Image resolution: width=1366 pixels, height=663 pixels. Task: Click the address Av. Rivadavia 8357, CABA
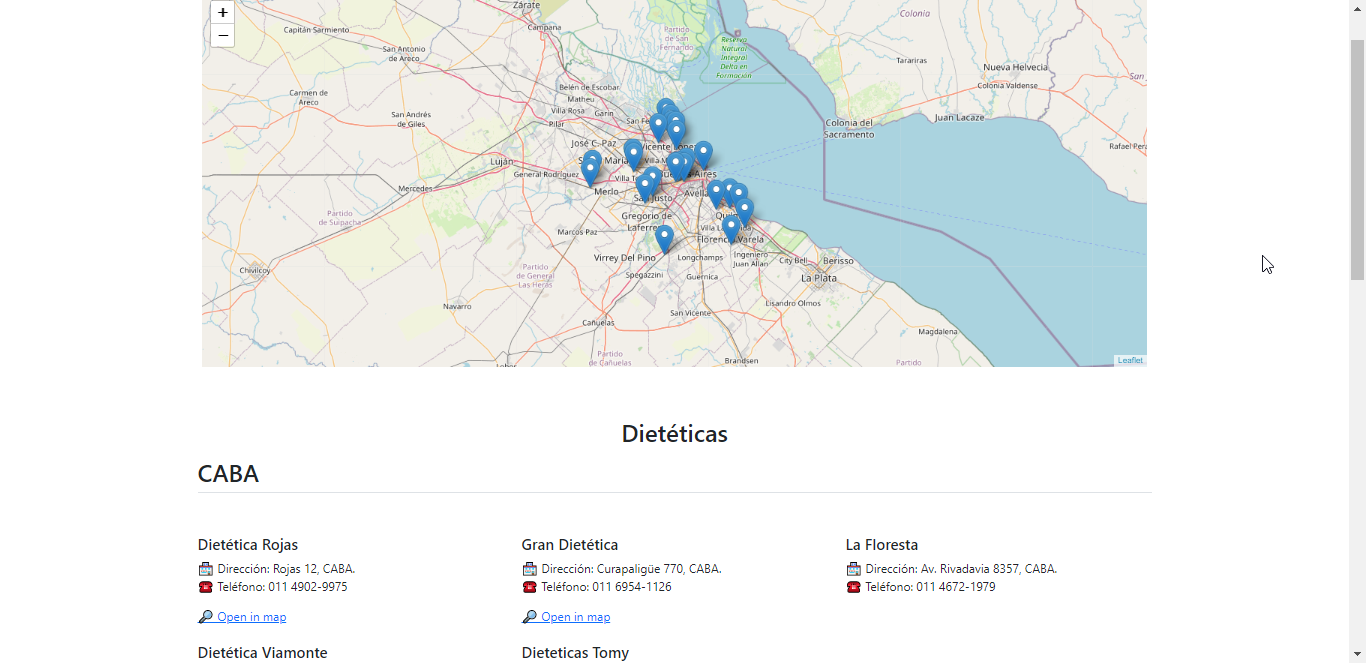pyautogui.click(x=989, y=569)
